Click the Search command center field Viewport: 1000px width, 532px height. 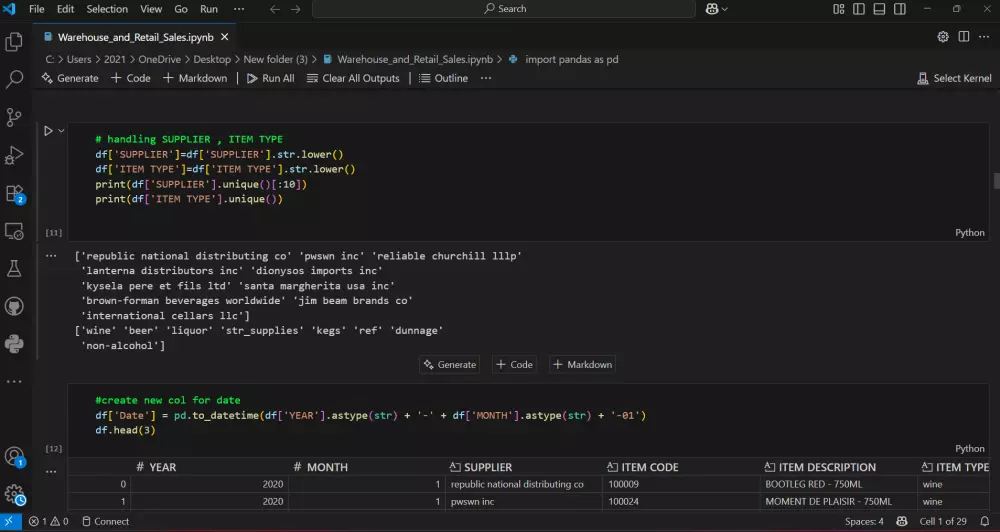[x=504, y=9]
